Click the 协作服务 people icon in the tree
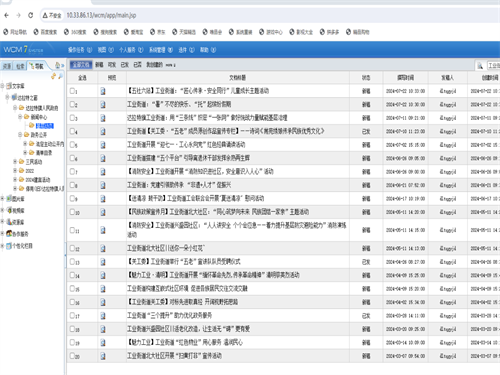The width and height of the screenshot is (500, 375). tap(9, 234)
